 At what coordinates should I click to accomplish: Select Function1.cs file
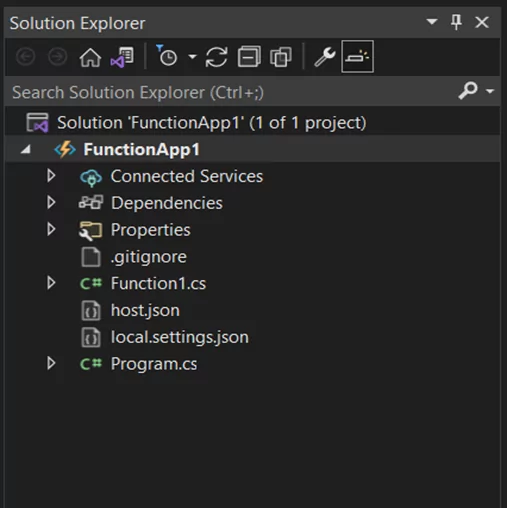click(158, 283)
